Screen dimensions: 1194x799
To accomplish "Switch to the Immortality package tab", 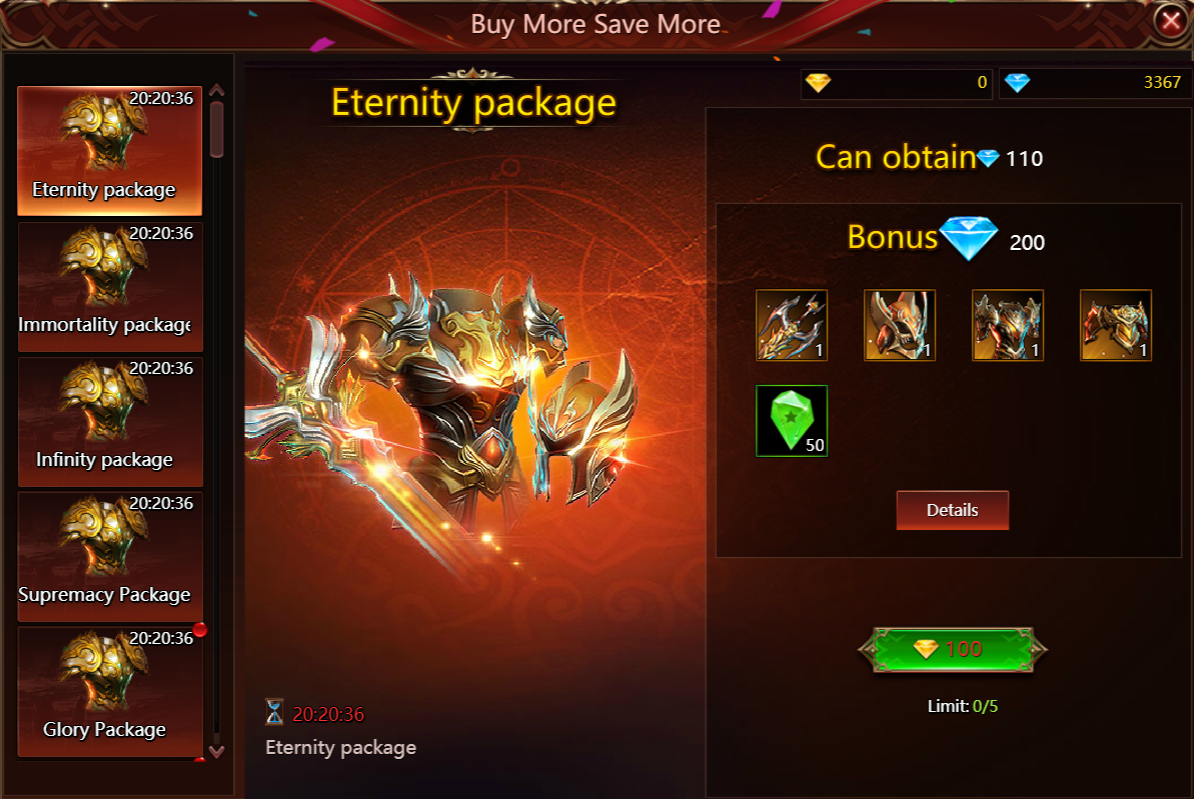I will (110, 286).
